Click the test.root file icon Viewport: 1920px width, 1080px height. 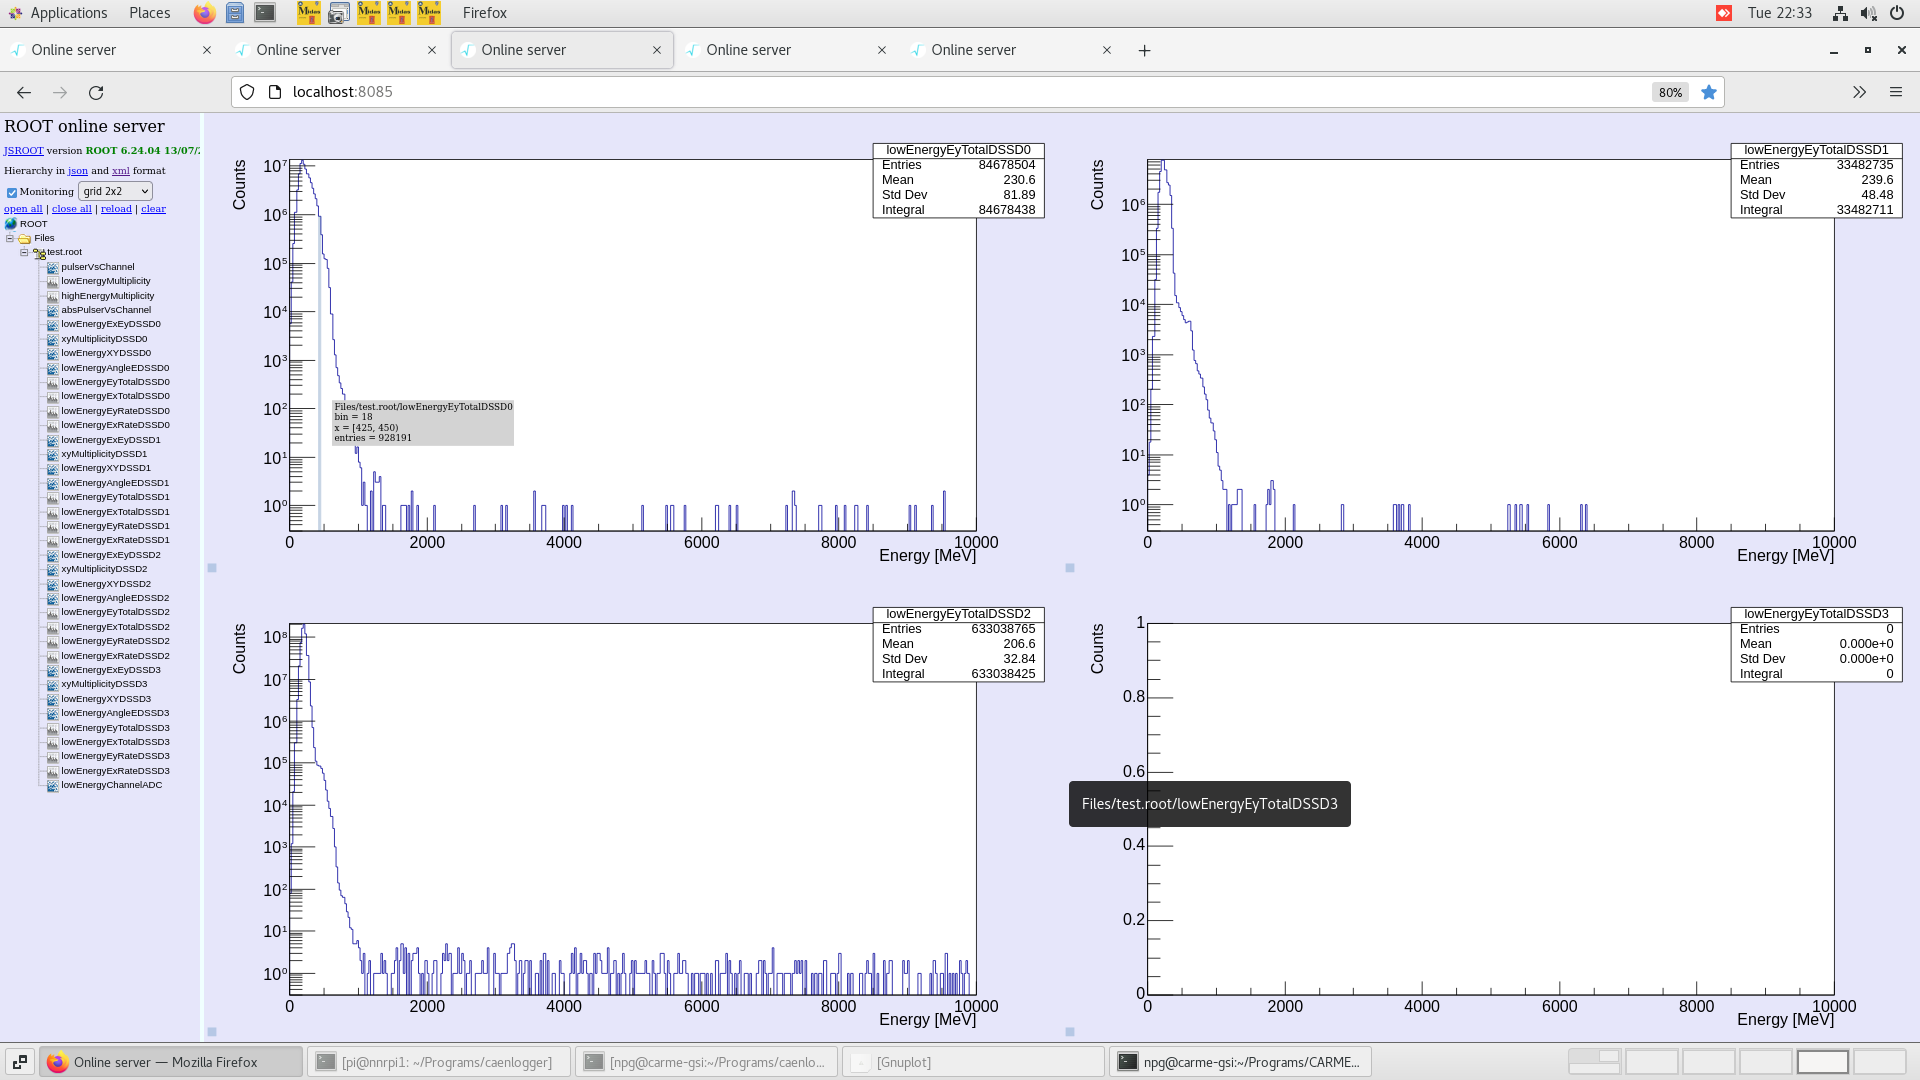[x=40, y=251]
